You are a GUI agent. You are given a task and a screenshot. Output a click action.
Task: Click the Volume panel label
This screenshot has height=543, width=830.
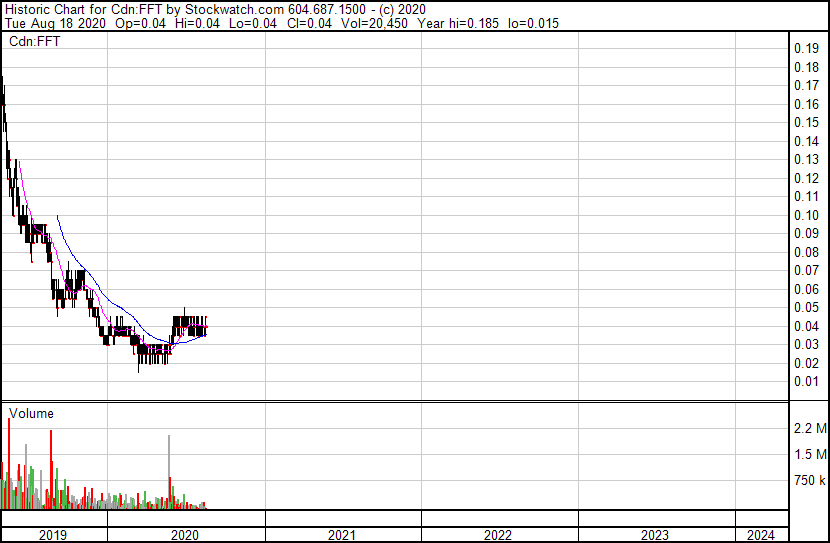[31, 413]
